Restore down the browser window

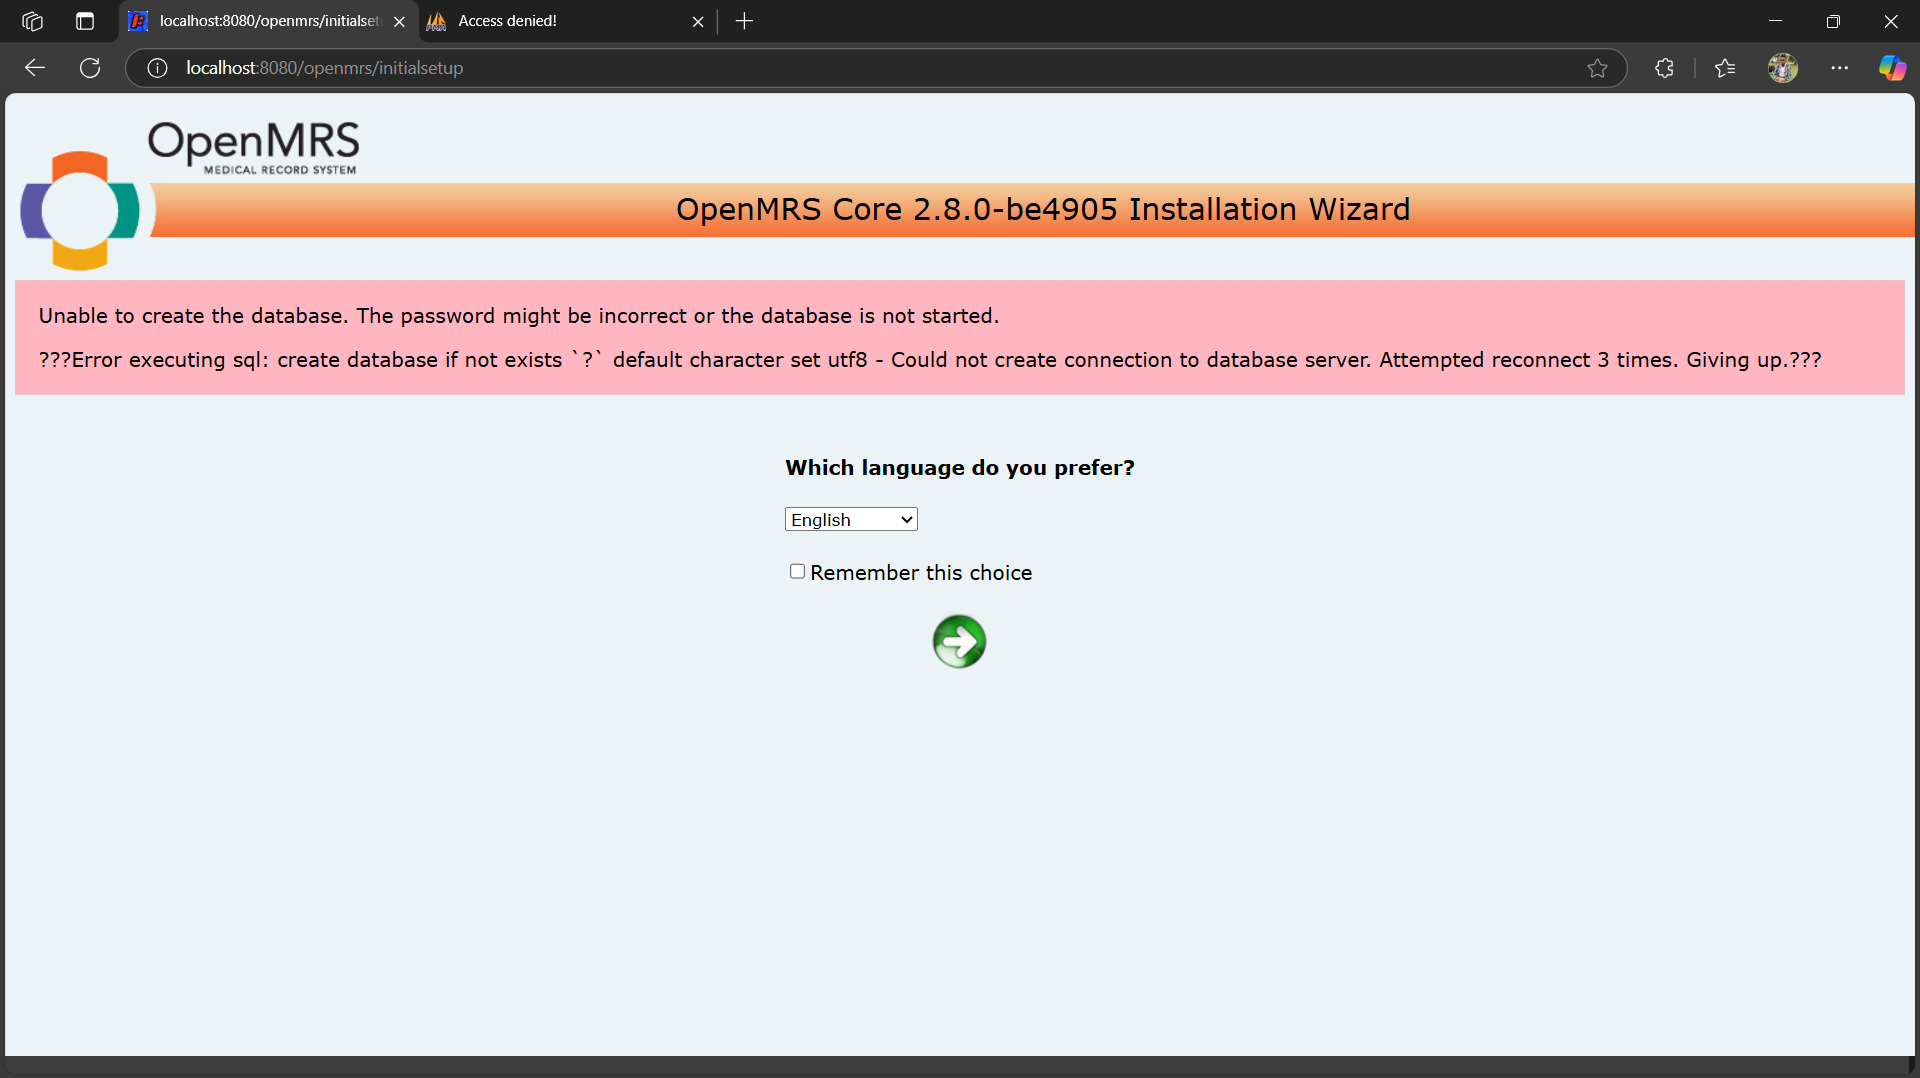pyautogui.click(x=1833, y=21)
